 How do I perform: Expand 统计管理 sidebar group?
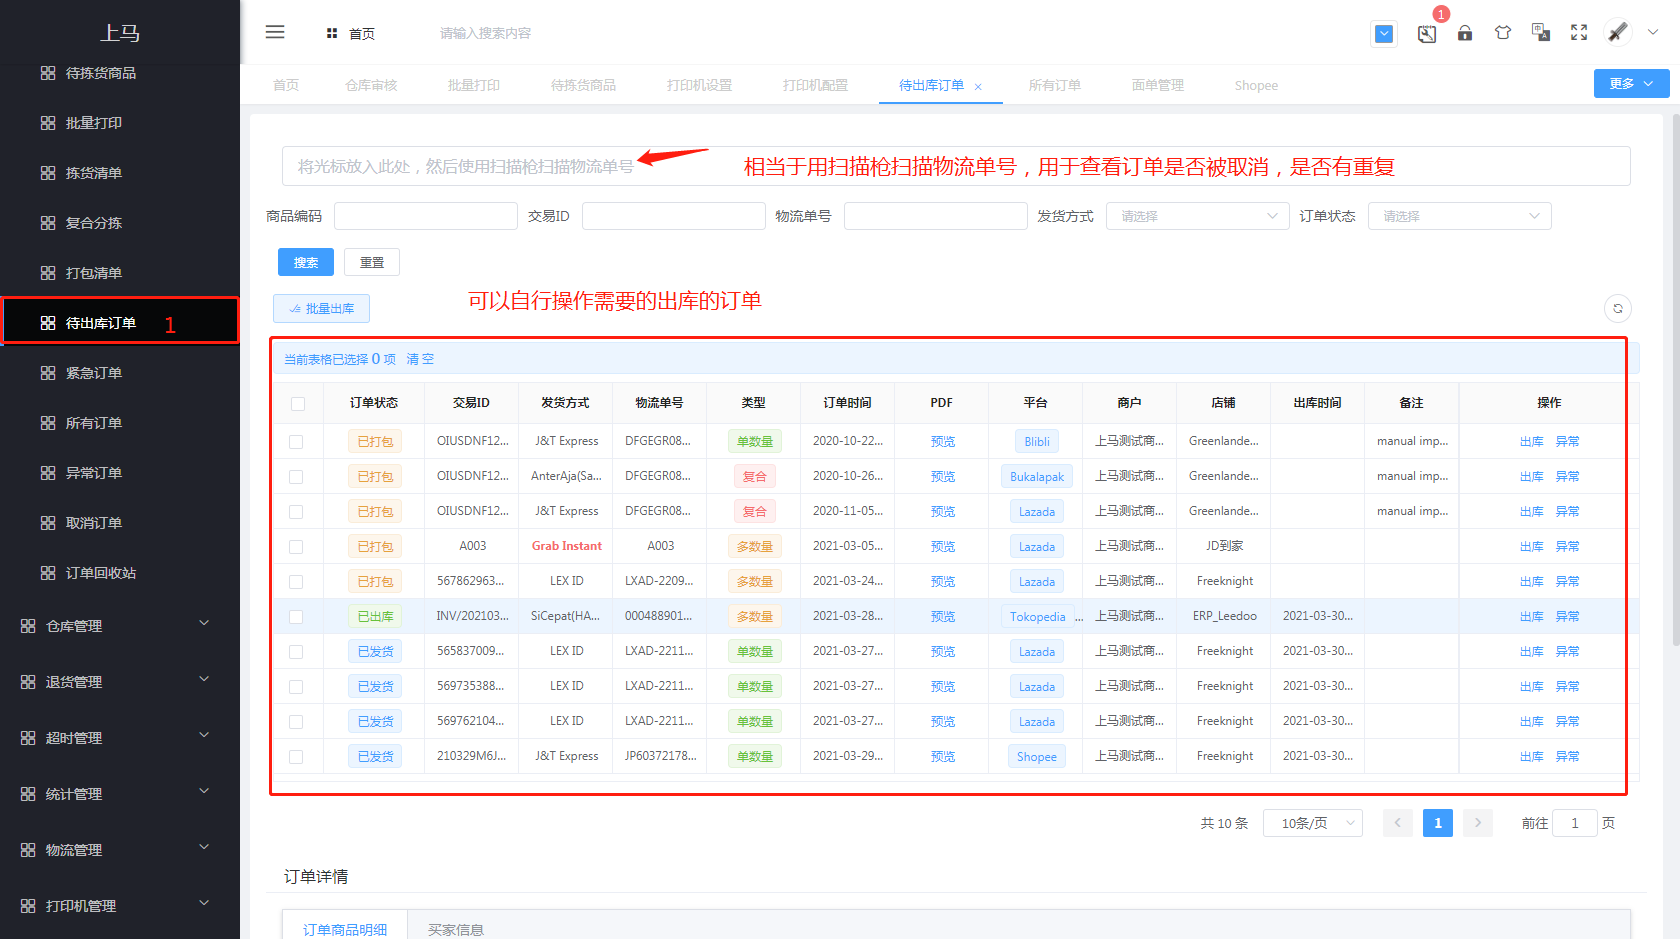tap(120, 794)
